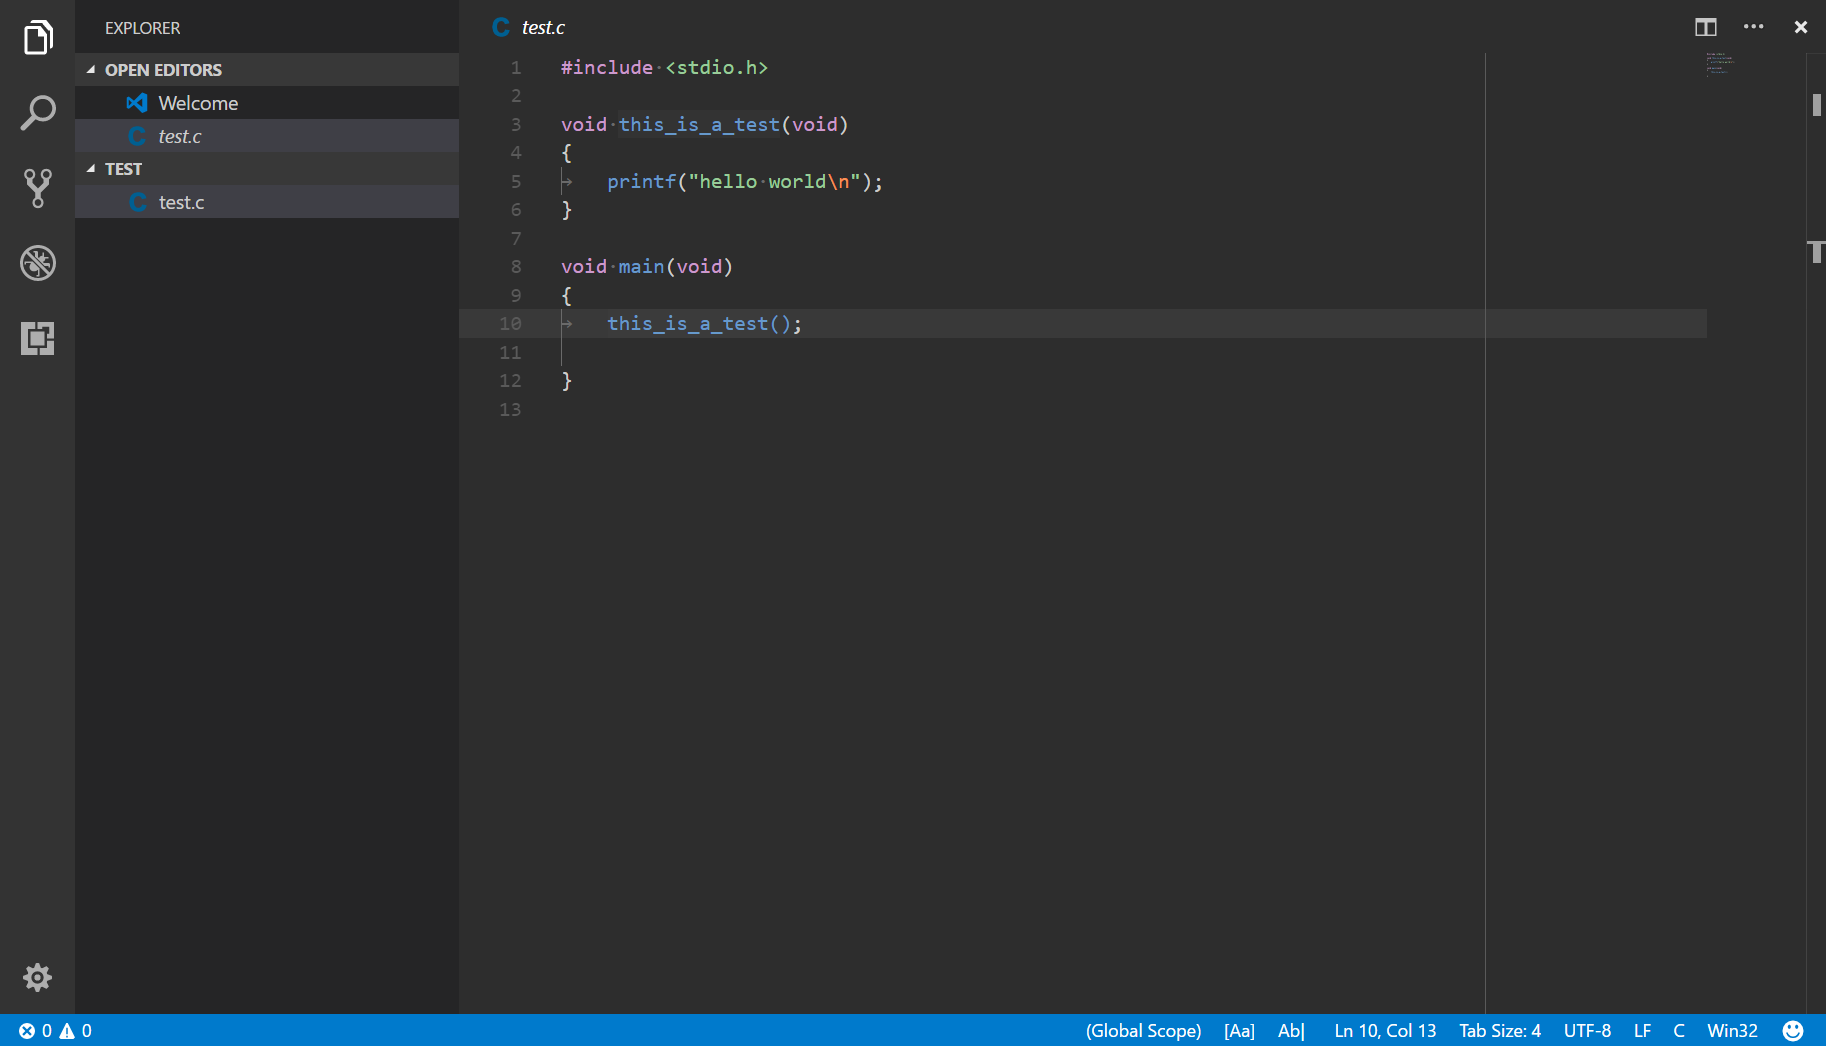Toggle the [Aa] status bar item

pyautogui.click(x=1239, y=1031)
